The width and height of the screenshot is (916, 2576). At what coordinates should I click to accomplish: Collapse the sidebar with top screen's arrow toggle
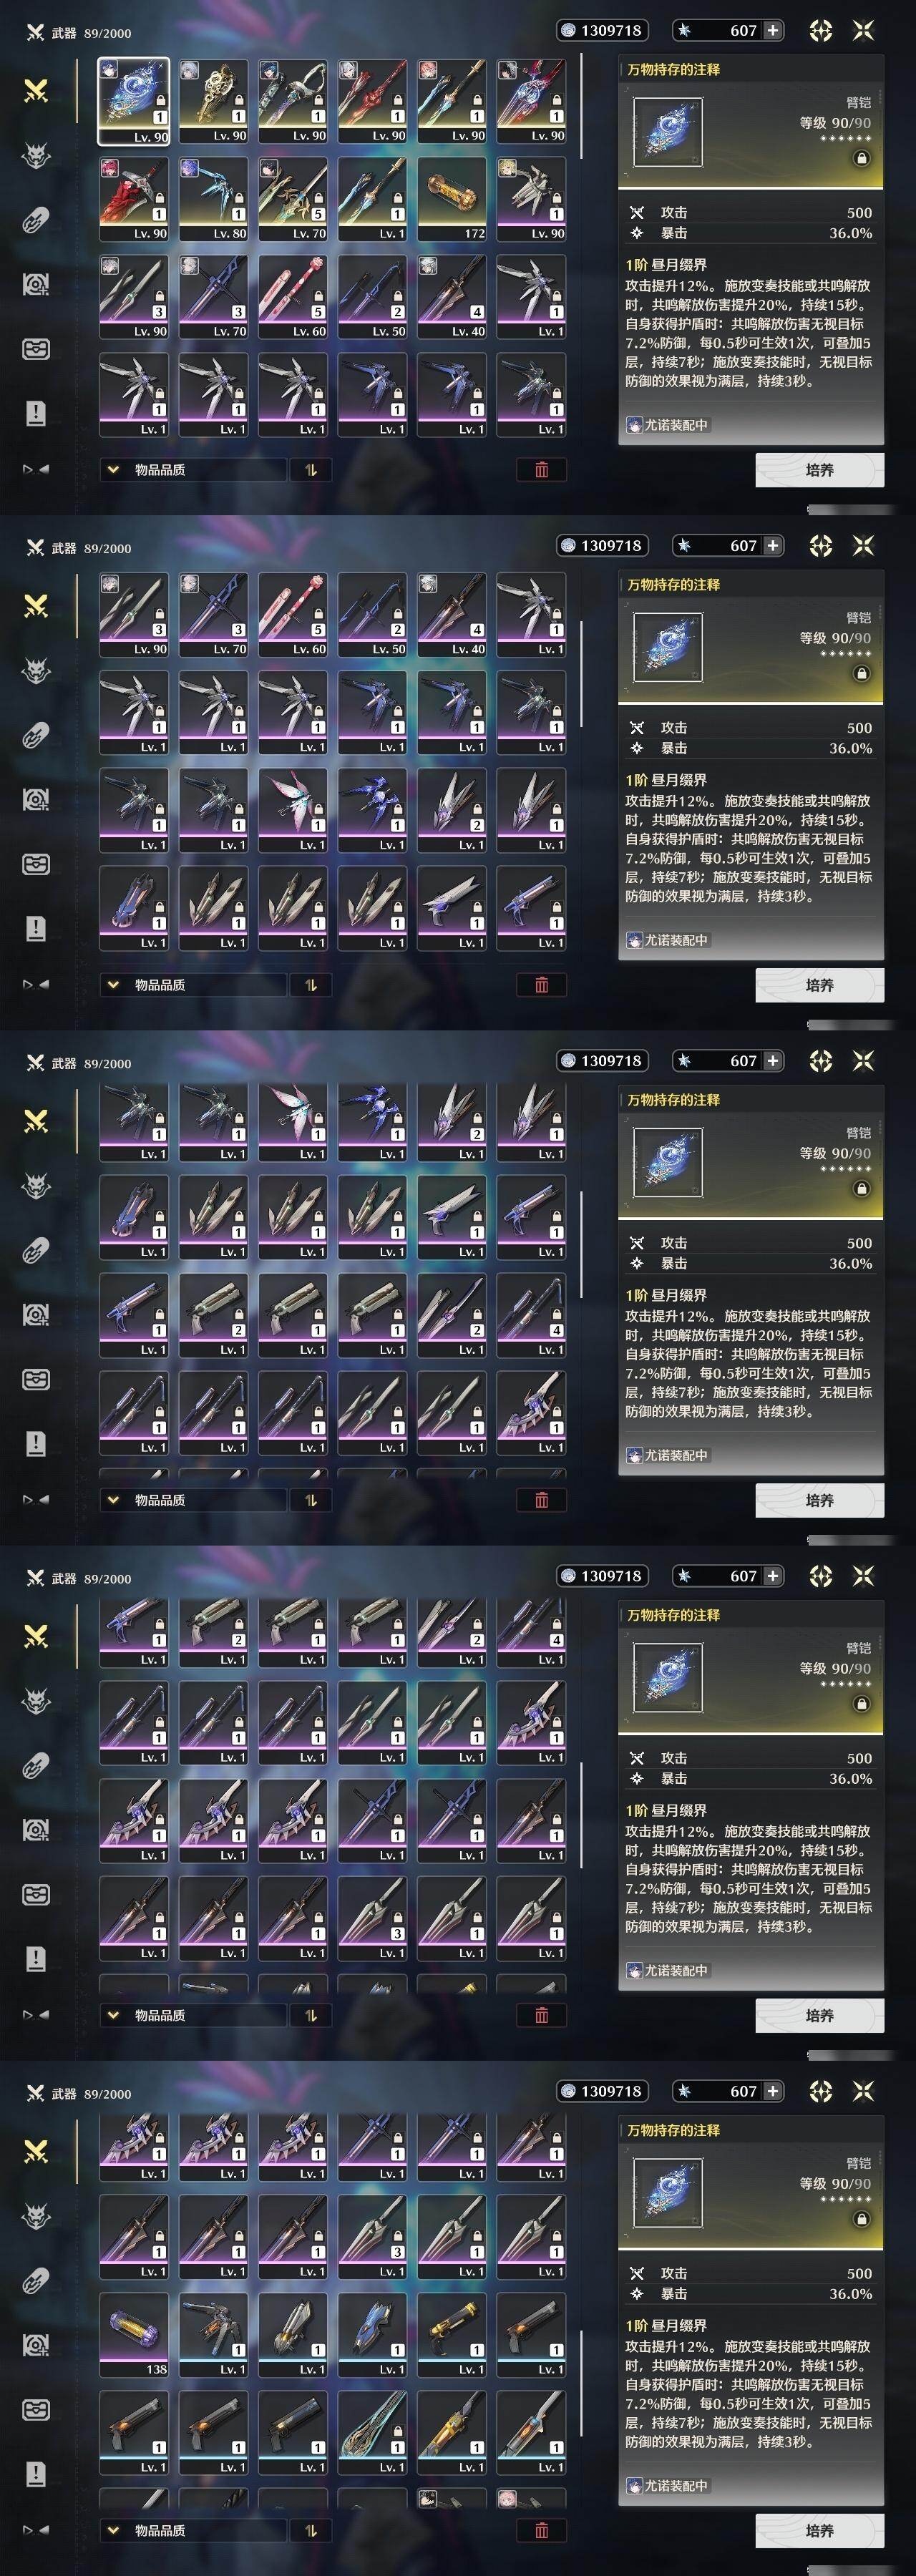click(x=36, y=469)
